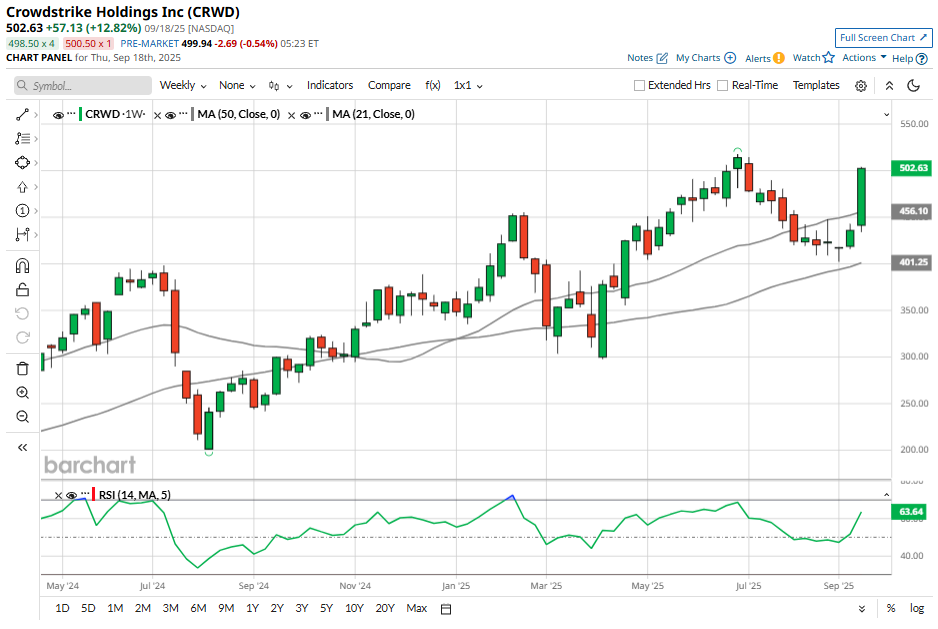Switch to dark mode moon icon
Image resolution: width=938 pixels, height=629 pixels.
click(x=913, y=86)
